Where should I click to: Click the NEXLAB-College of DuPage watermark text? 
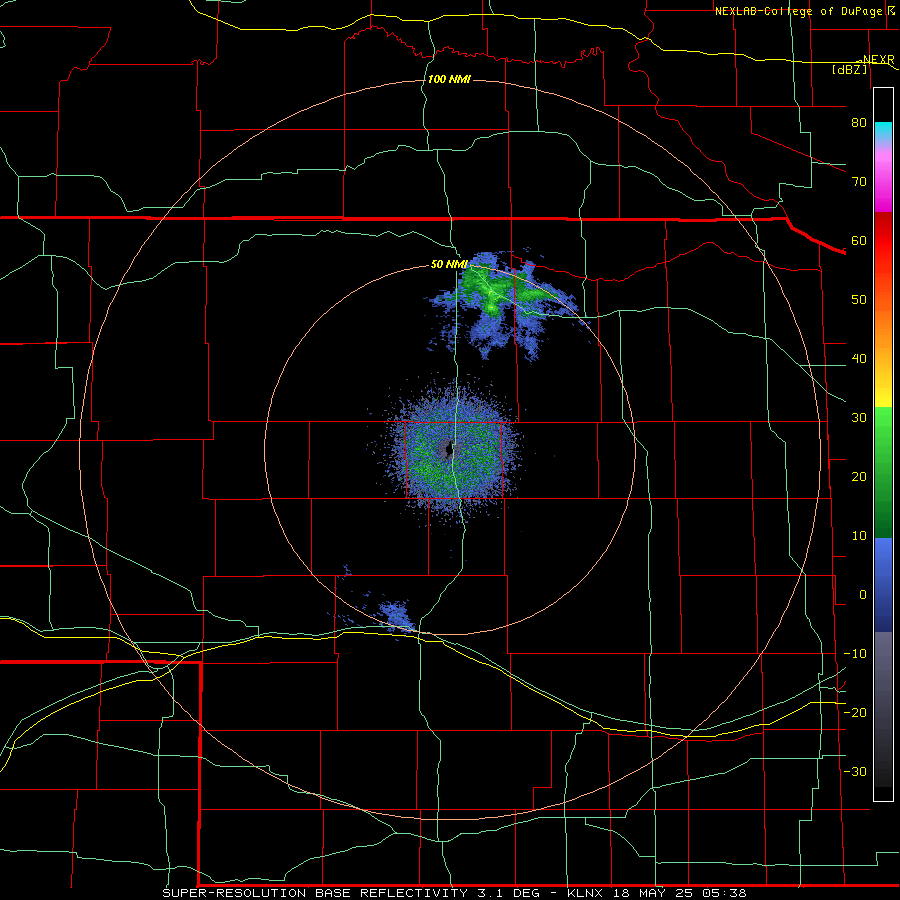[799, 11]
